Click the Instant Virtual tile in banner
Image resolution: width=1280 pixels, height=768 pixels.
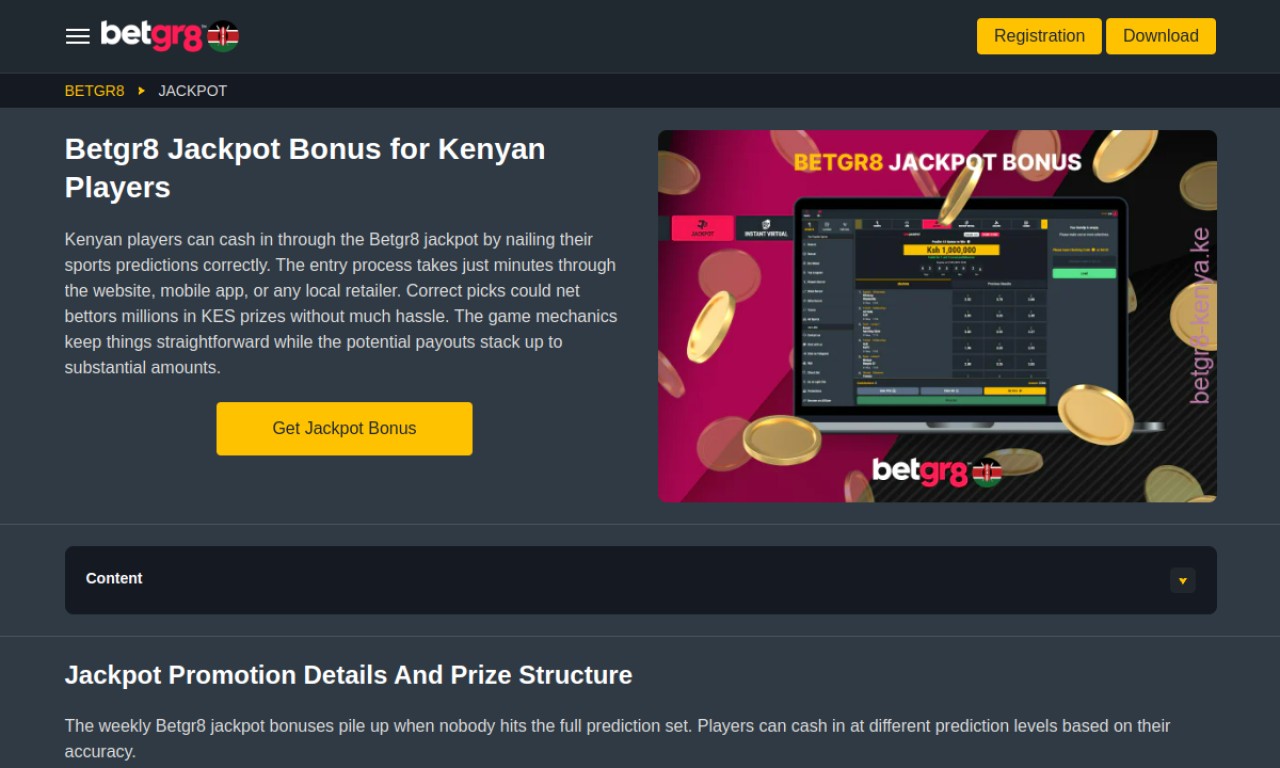(766, 228)
